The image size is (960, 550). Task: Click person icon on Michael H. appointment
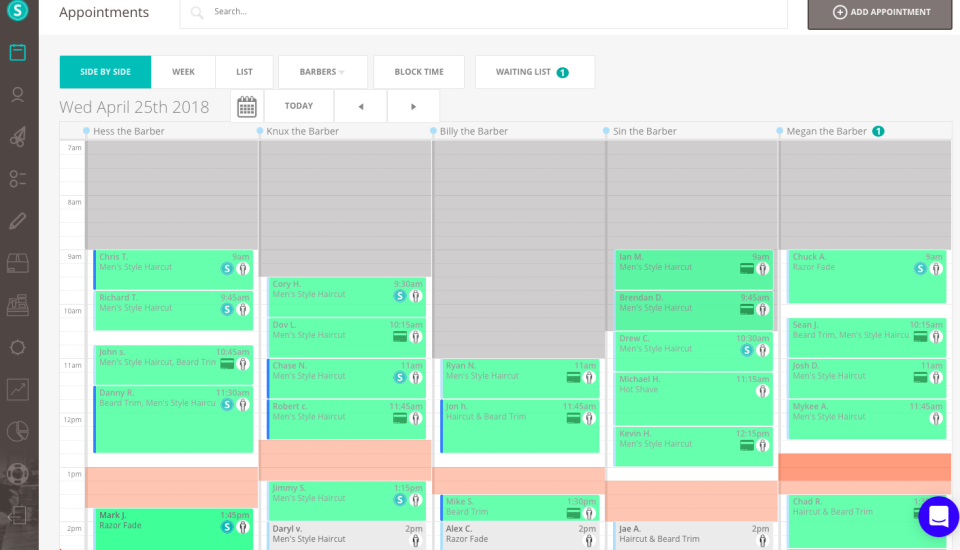[762, 391]
